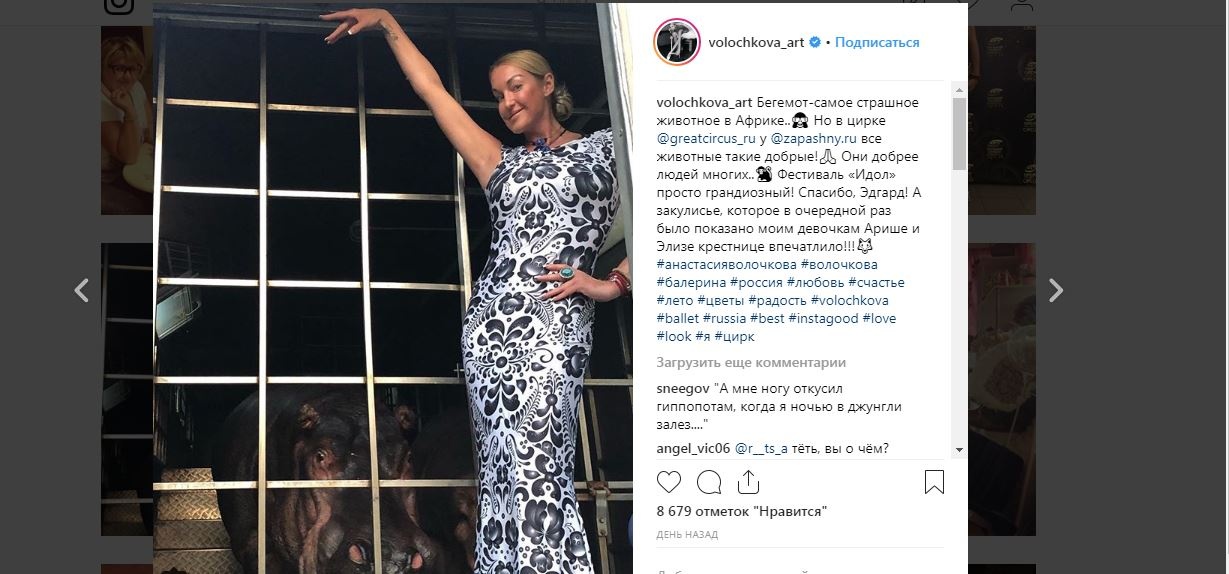
Task: Follow the account via Подписаться
Action: point(877,42)
